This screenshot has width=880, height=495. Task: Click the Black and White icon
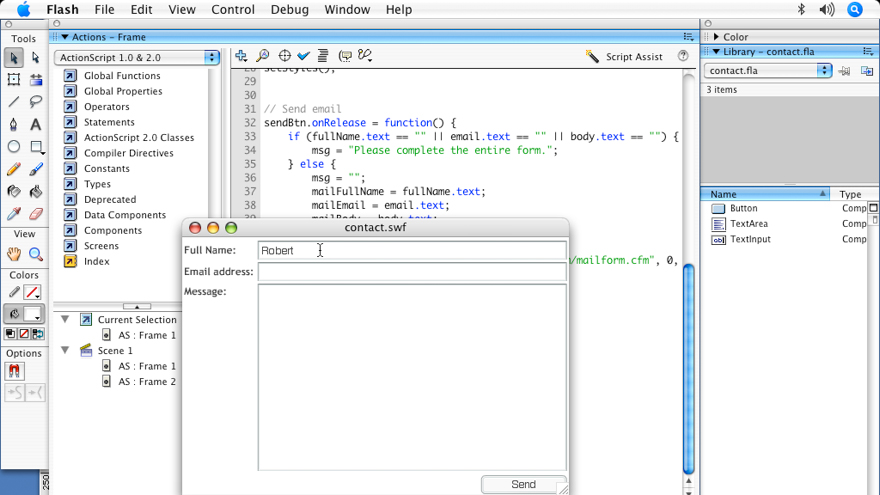click(x=10, y=334)
